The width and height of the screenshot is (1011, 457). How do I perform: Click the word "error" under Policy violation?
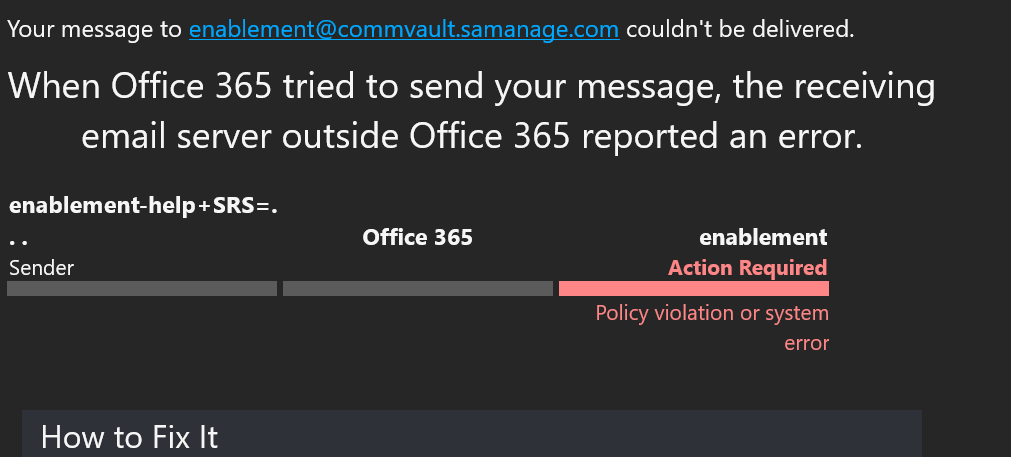pyautogui.click(x=806, y=343)
